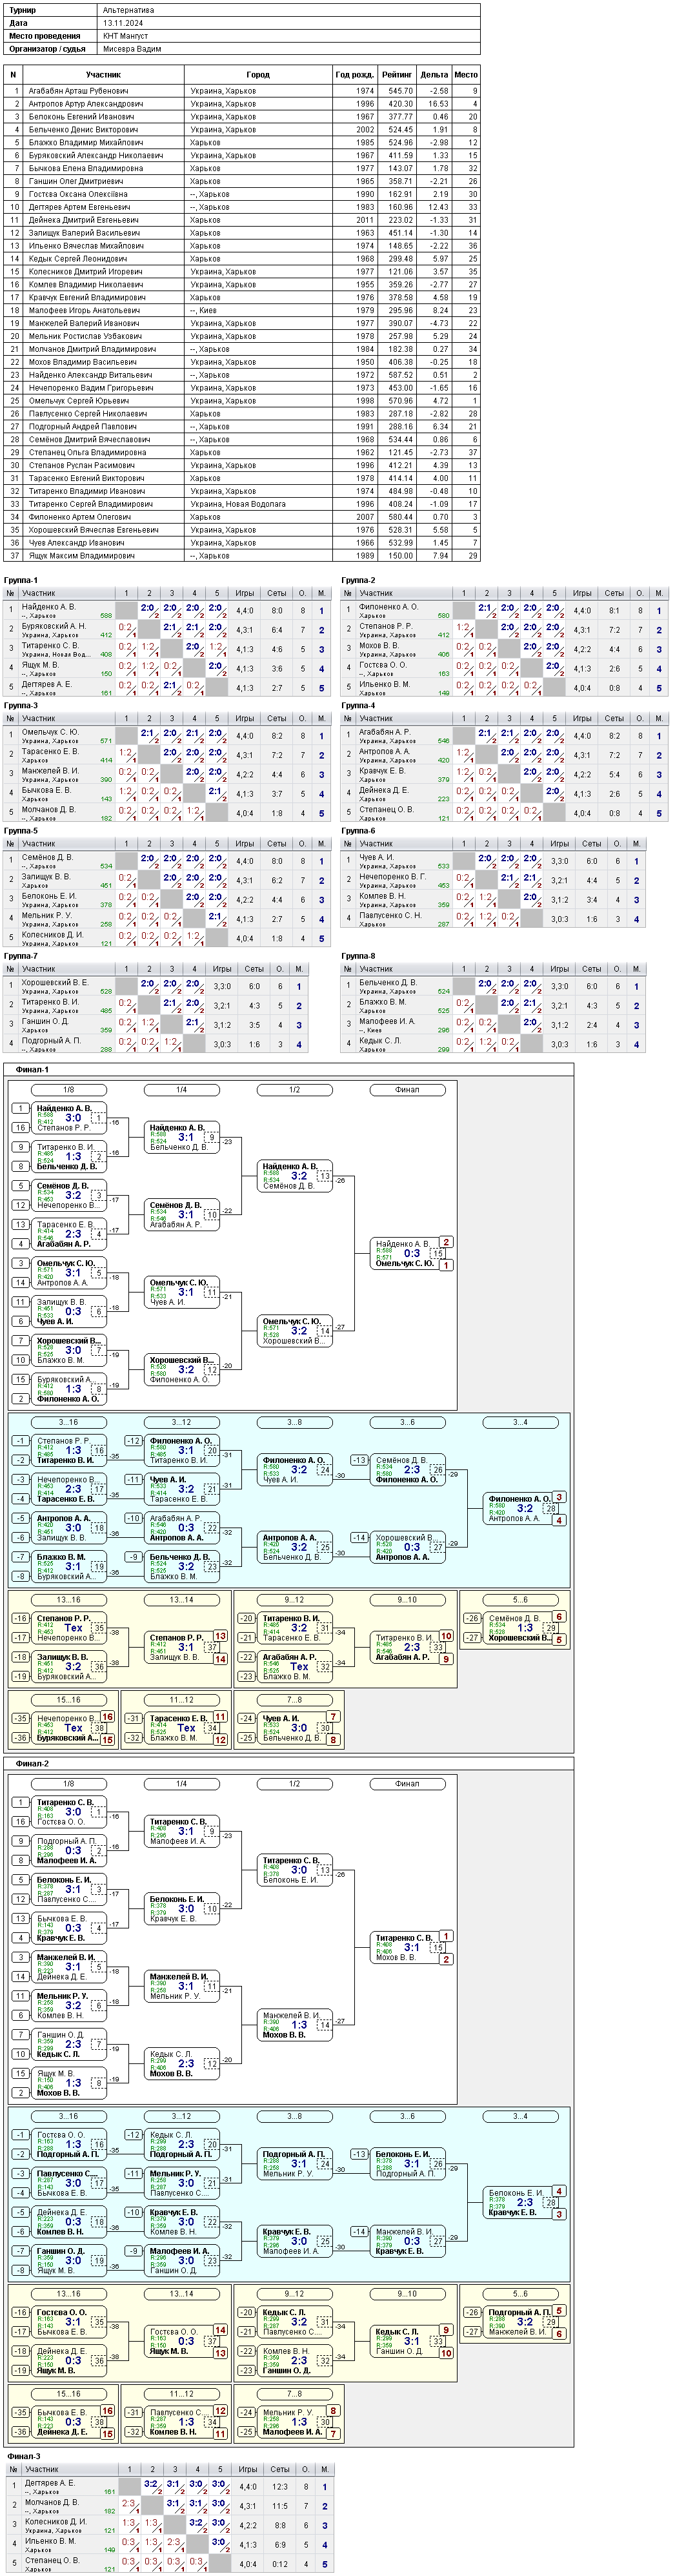675x2576 pixels.
Task: Click "Дегтярев А. Е." in Финал-3 table
Action: (x=50, y=2483)
